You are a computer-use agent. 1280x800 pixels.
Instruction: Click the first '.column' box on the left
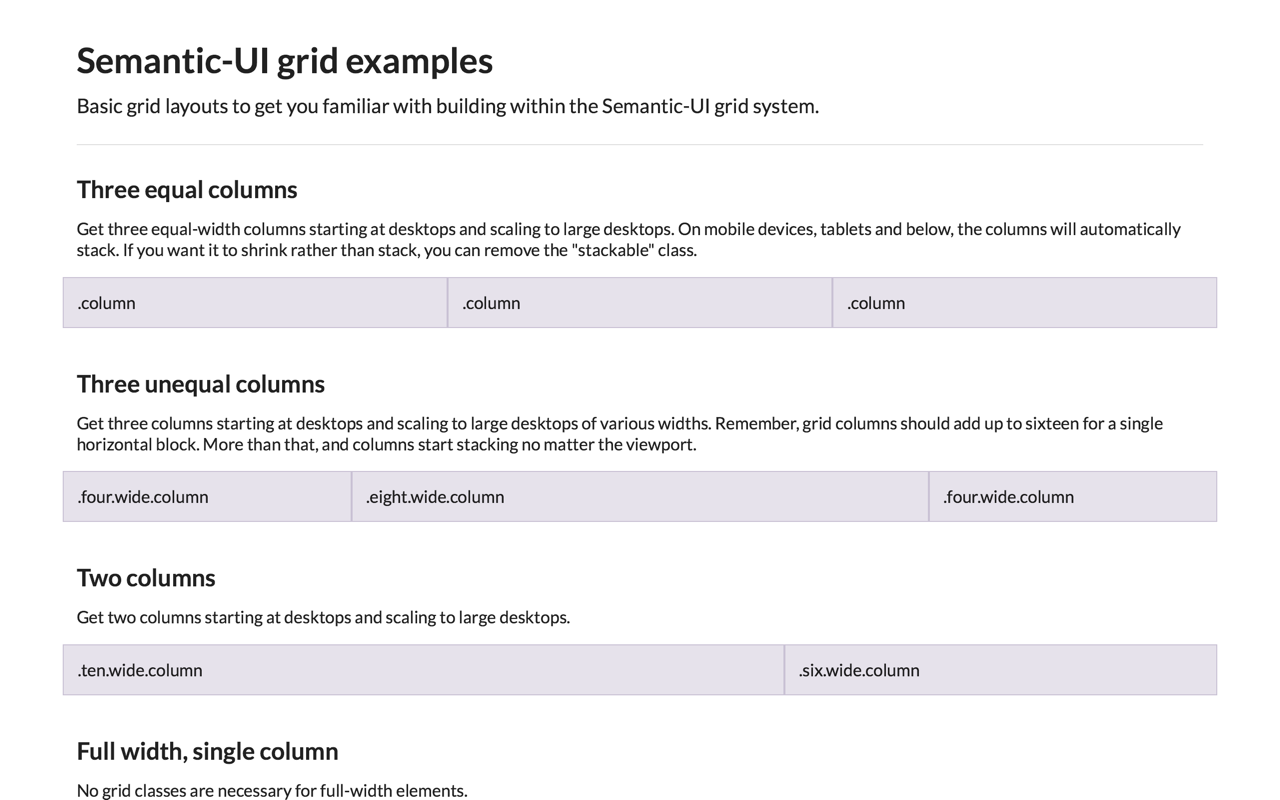[255, 303]
